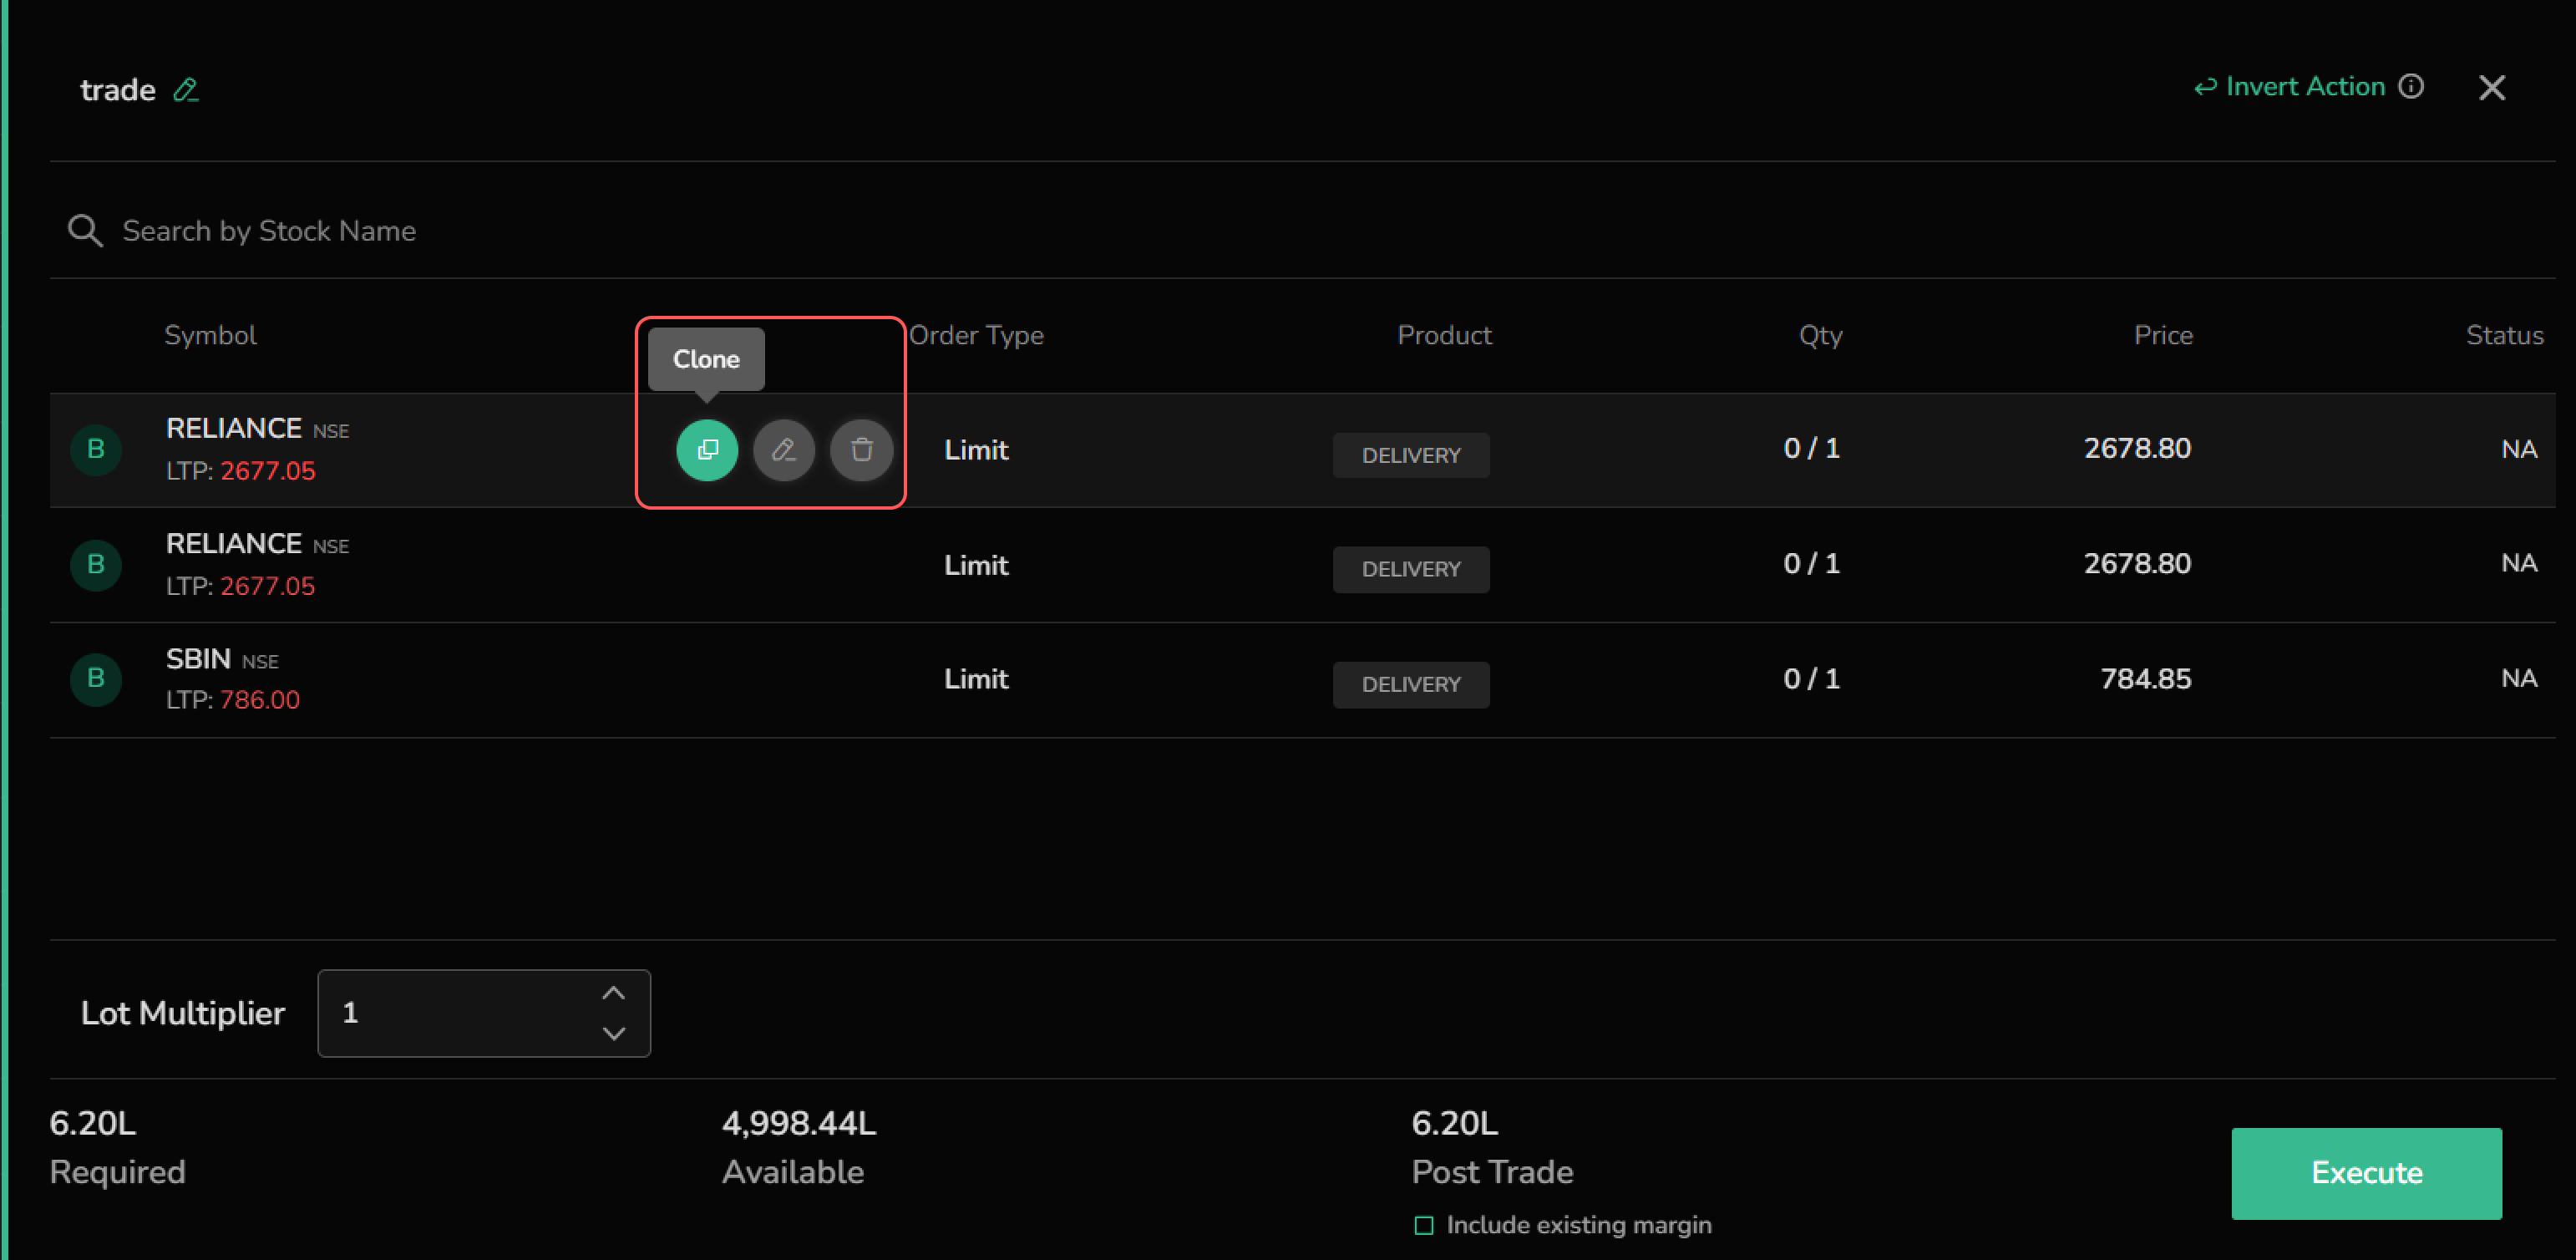
Task: Click the Symbol column header
Action: tap(210, 335)
